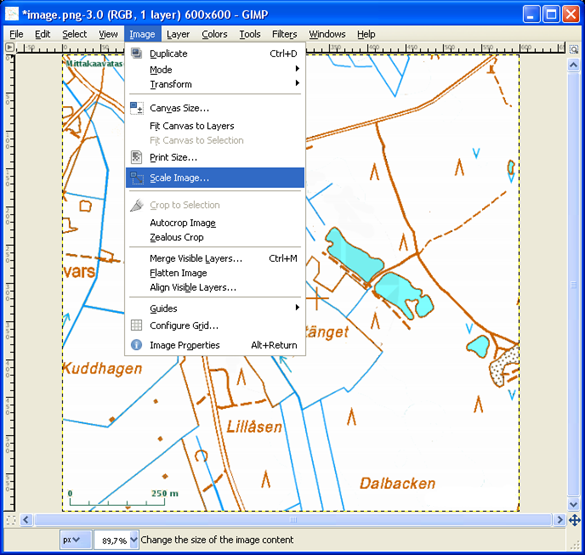The height and width of the screenshot is (555, 585).
Task: Choose Image Properties entry
Action: [x=215, y=345]
